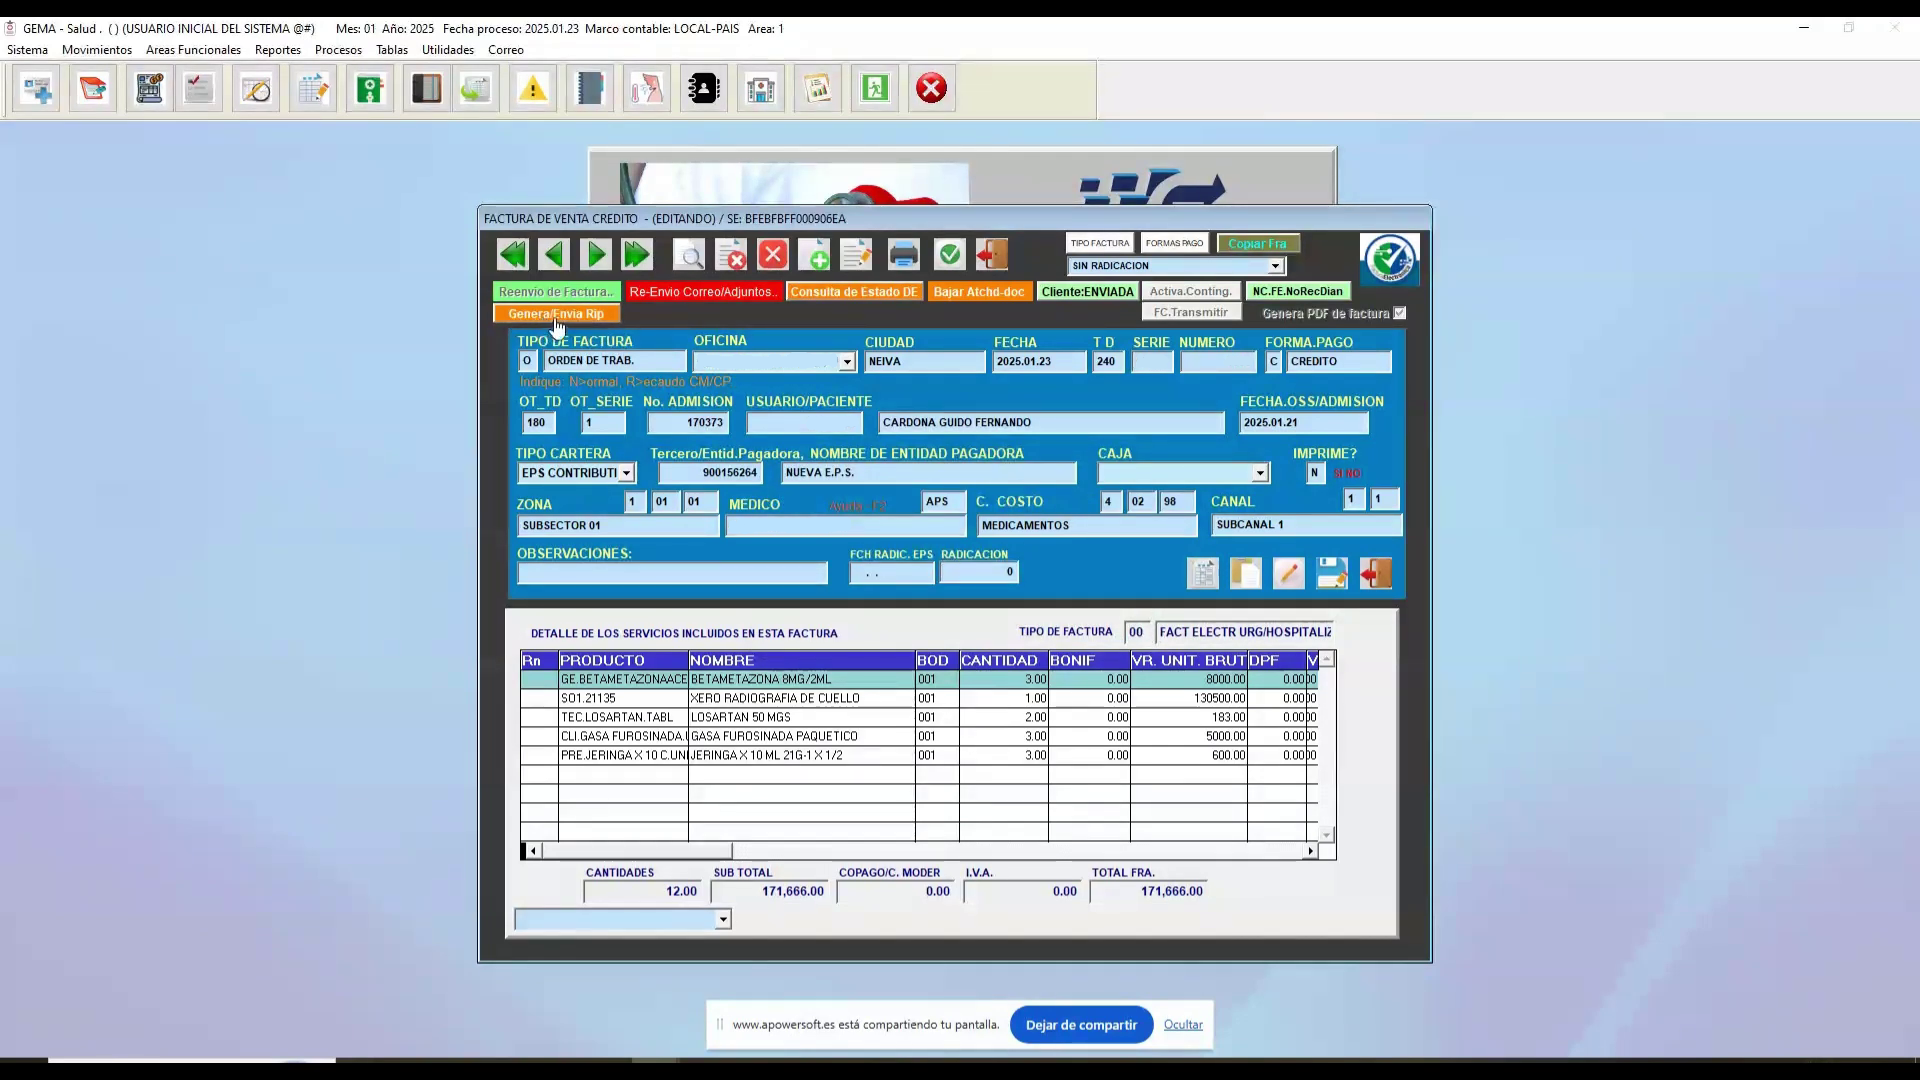
Task: Select the LOSARTAN 50 MGS row
Action: (x=919, y=717)
